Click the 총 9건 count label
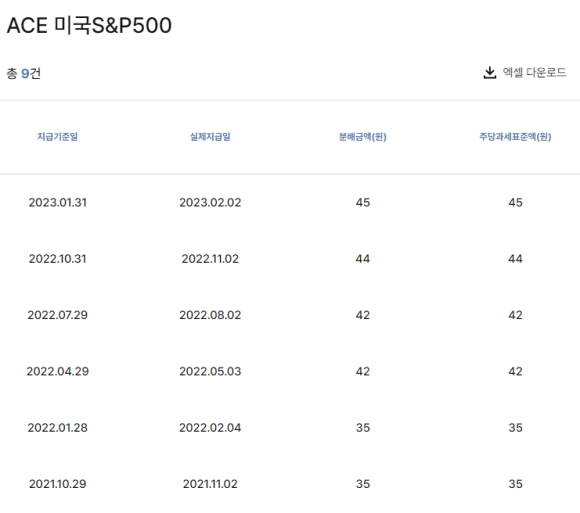580x513 pixels. point(23,73)
